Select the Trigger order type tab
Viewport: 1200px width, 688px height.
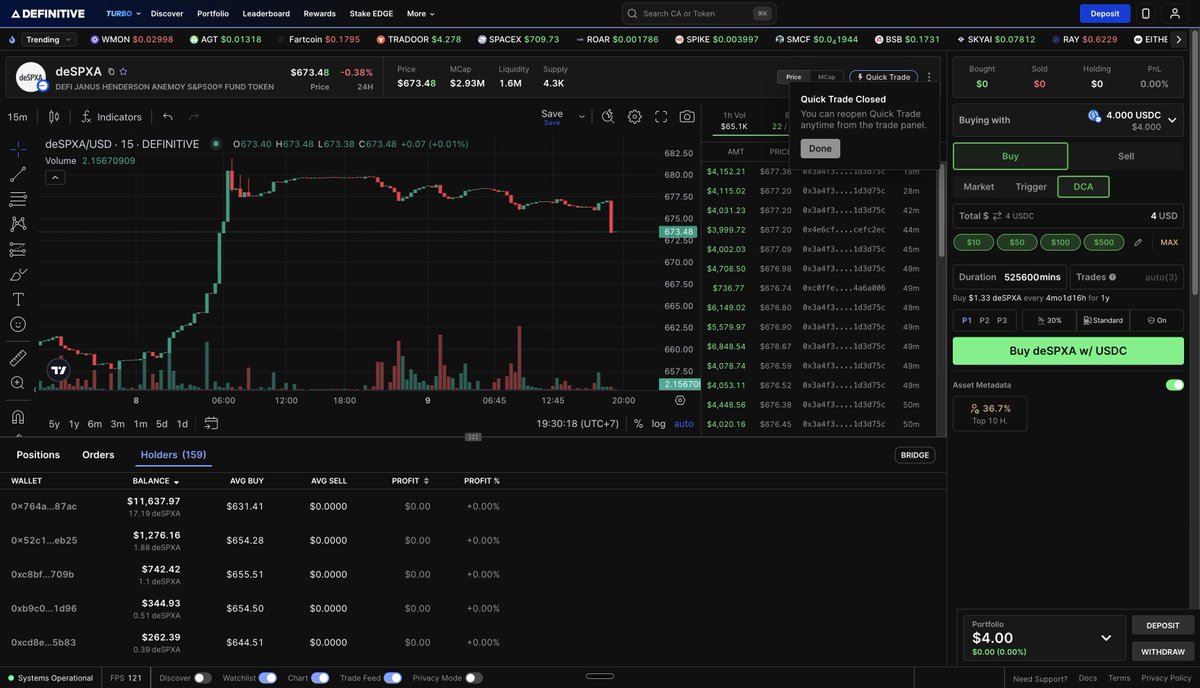click(x=1031, y=187)
